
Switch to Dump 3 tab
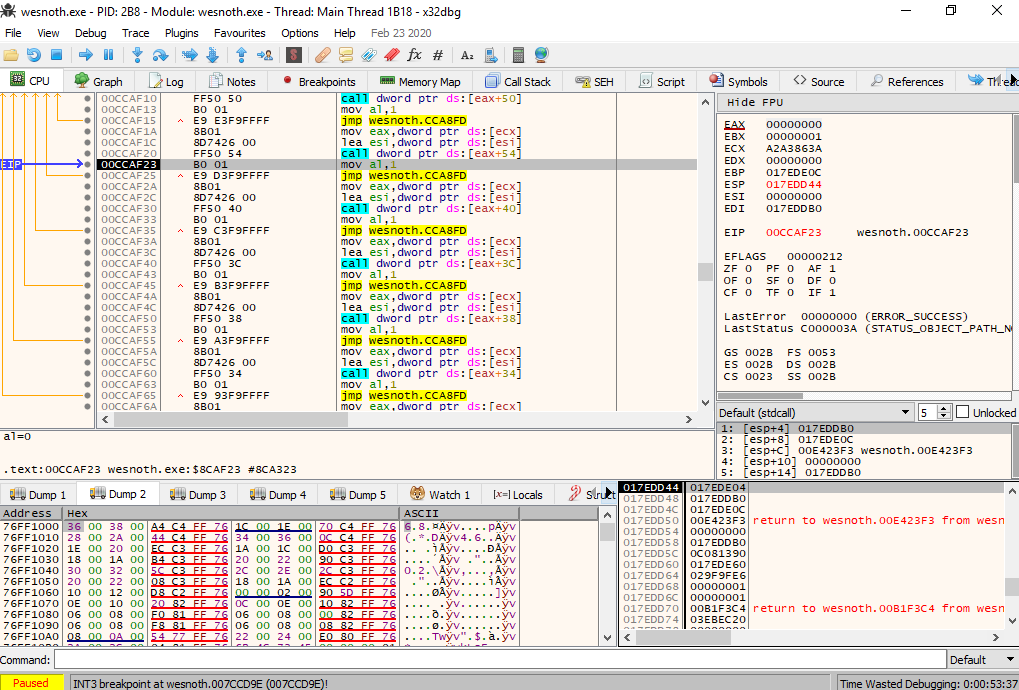pos(198,494)
